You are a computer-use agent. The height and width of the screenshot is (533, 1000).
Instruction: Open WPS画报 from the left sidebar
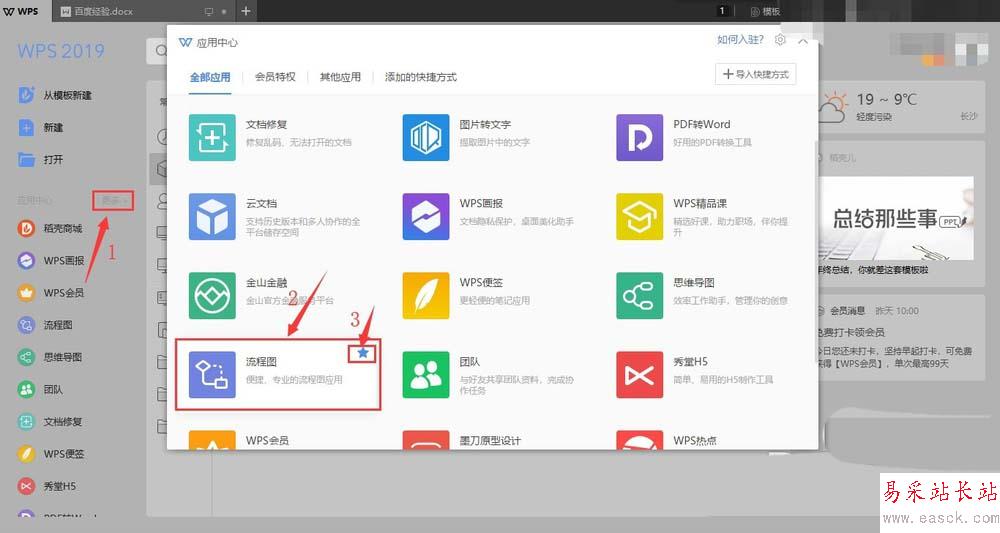51,260
